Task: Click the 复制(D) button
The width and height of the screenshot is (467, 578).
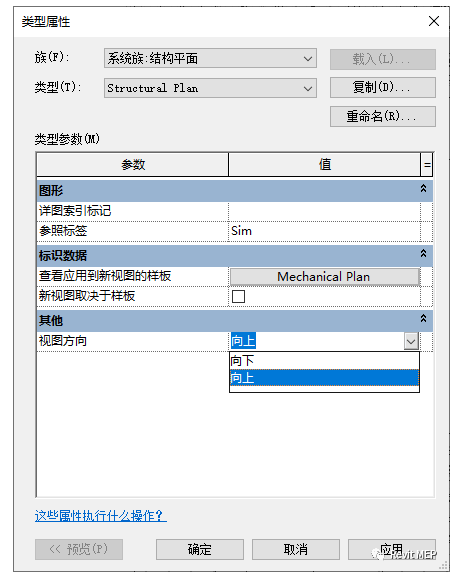Action: point(383,87)
